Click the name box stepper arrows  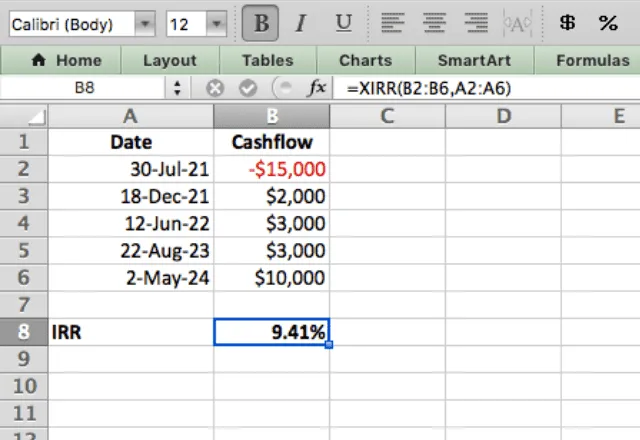tap(177, 88)
